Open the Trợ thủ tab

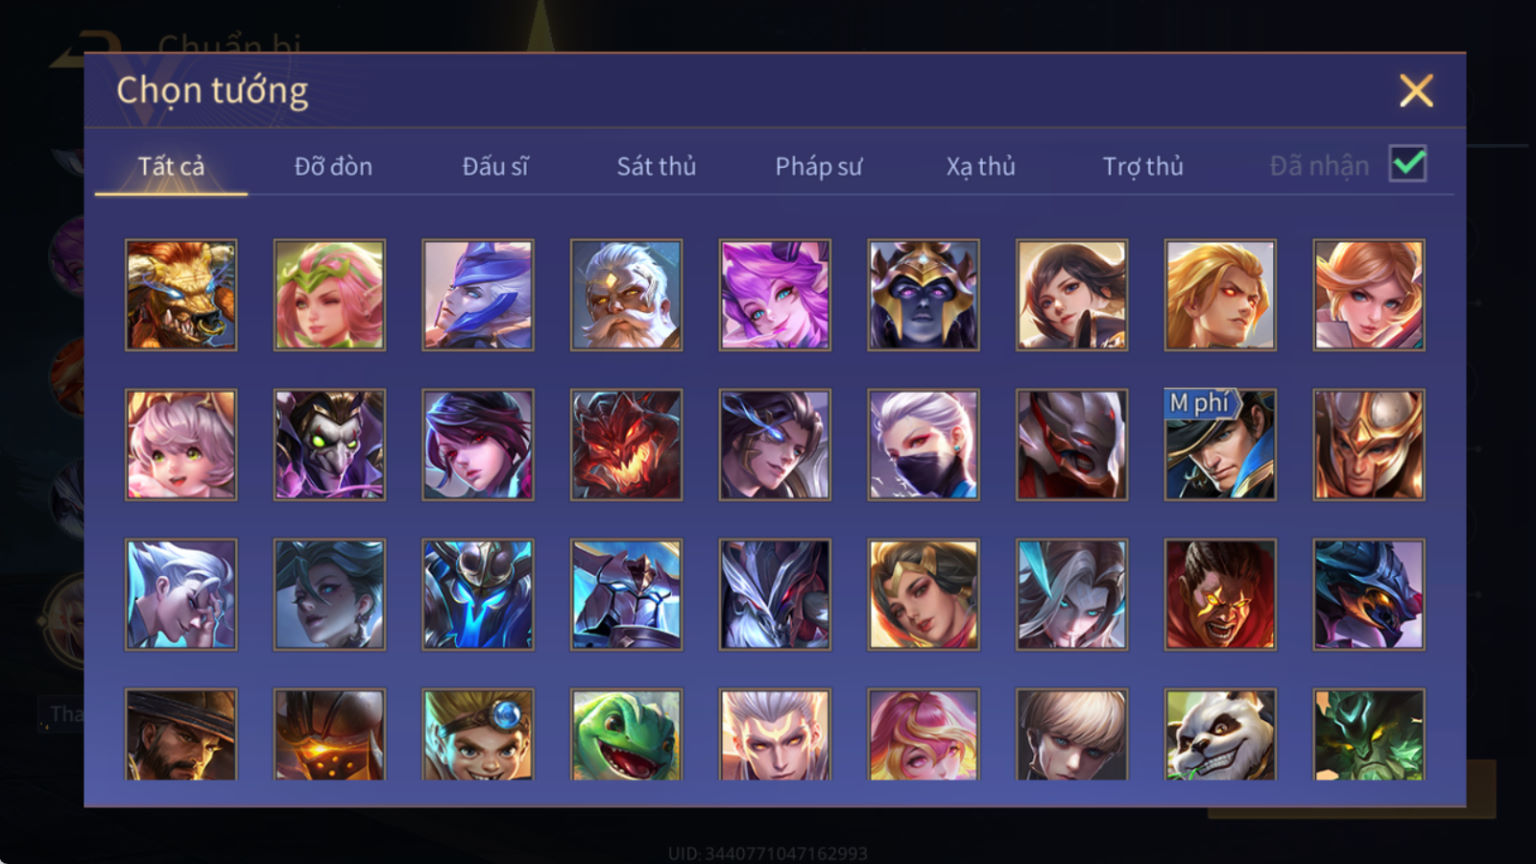(1143, 166)
